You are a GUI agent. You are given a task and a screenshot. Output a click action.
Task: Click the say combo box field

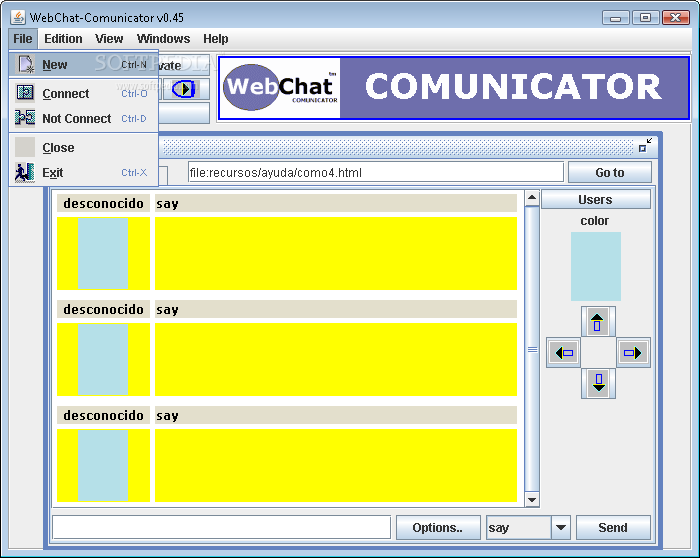(518, 528)
